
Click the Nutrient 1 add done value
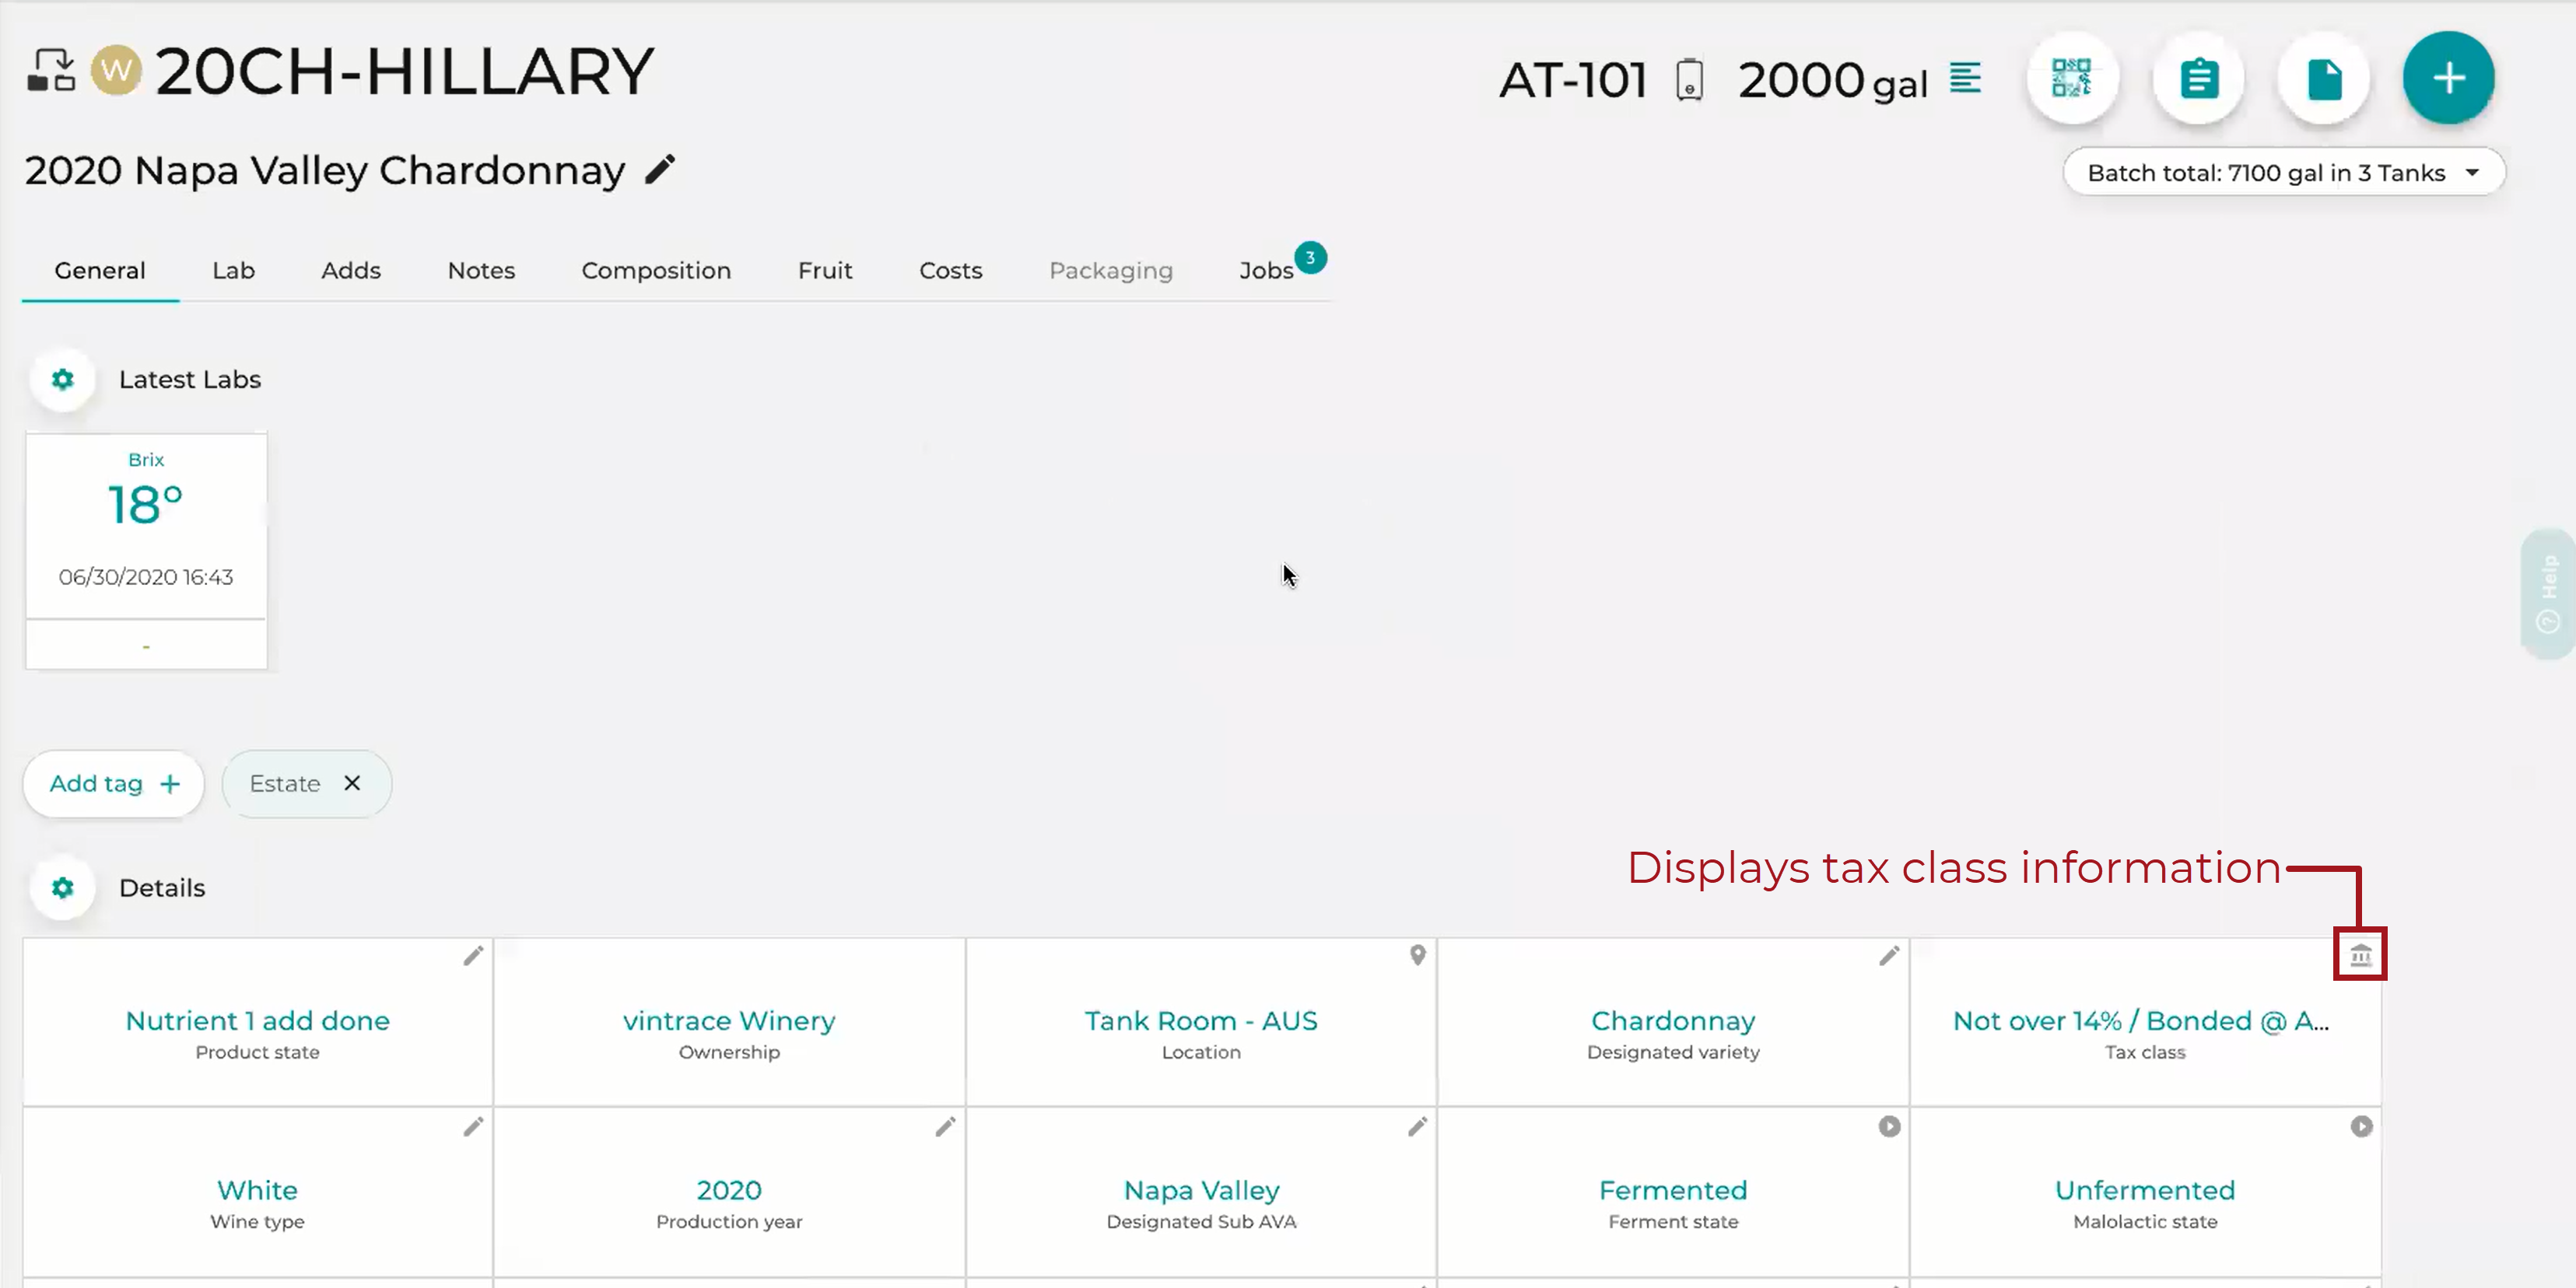pyautogui.click(x=257, y=1020)
